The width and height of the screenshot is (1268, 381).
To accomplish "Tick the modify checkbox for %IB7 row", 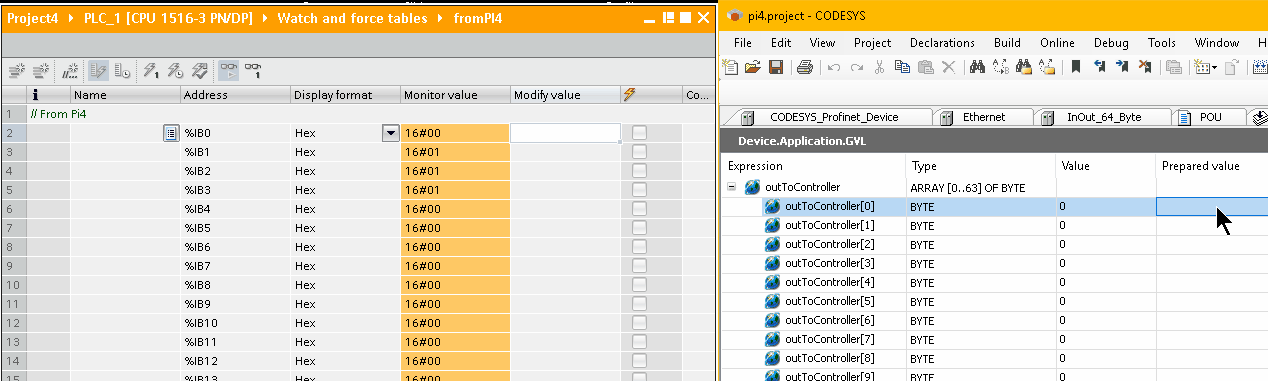I will [640, 266].
